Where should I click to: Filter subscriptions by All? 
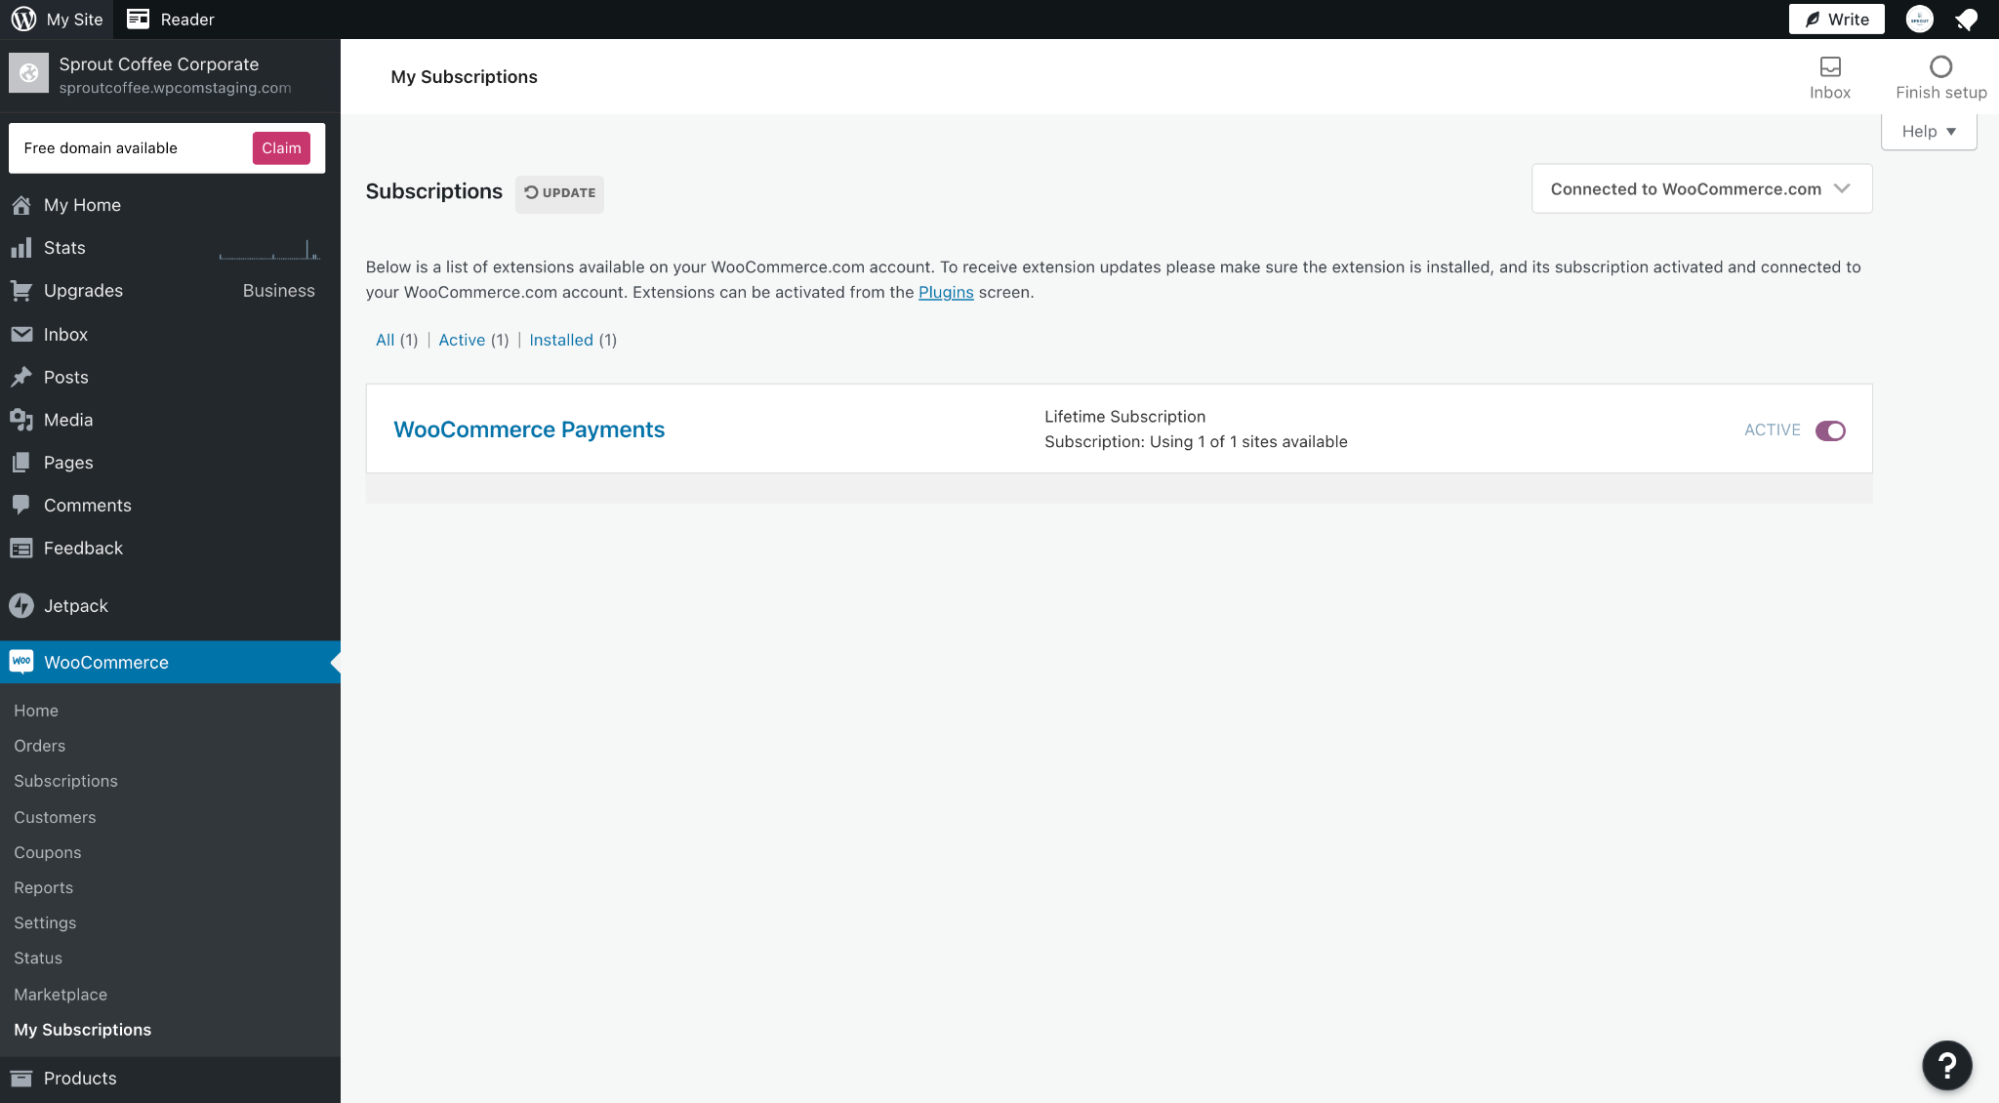(x=385, y=340)
